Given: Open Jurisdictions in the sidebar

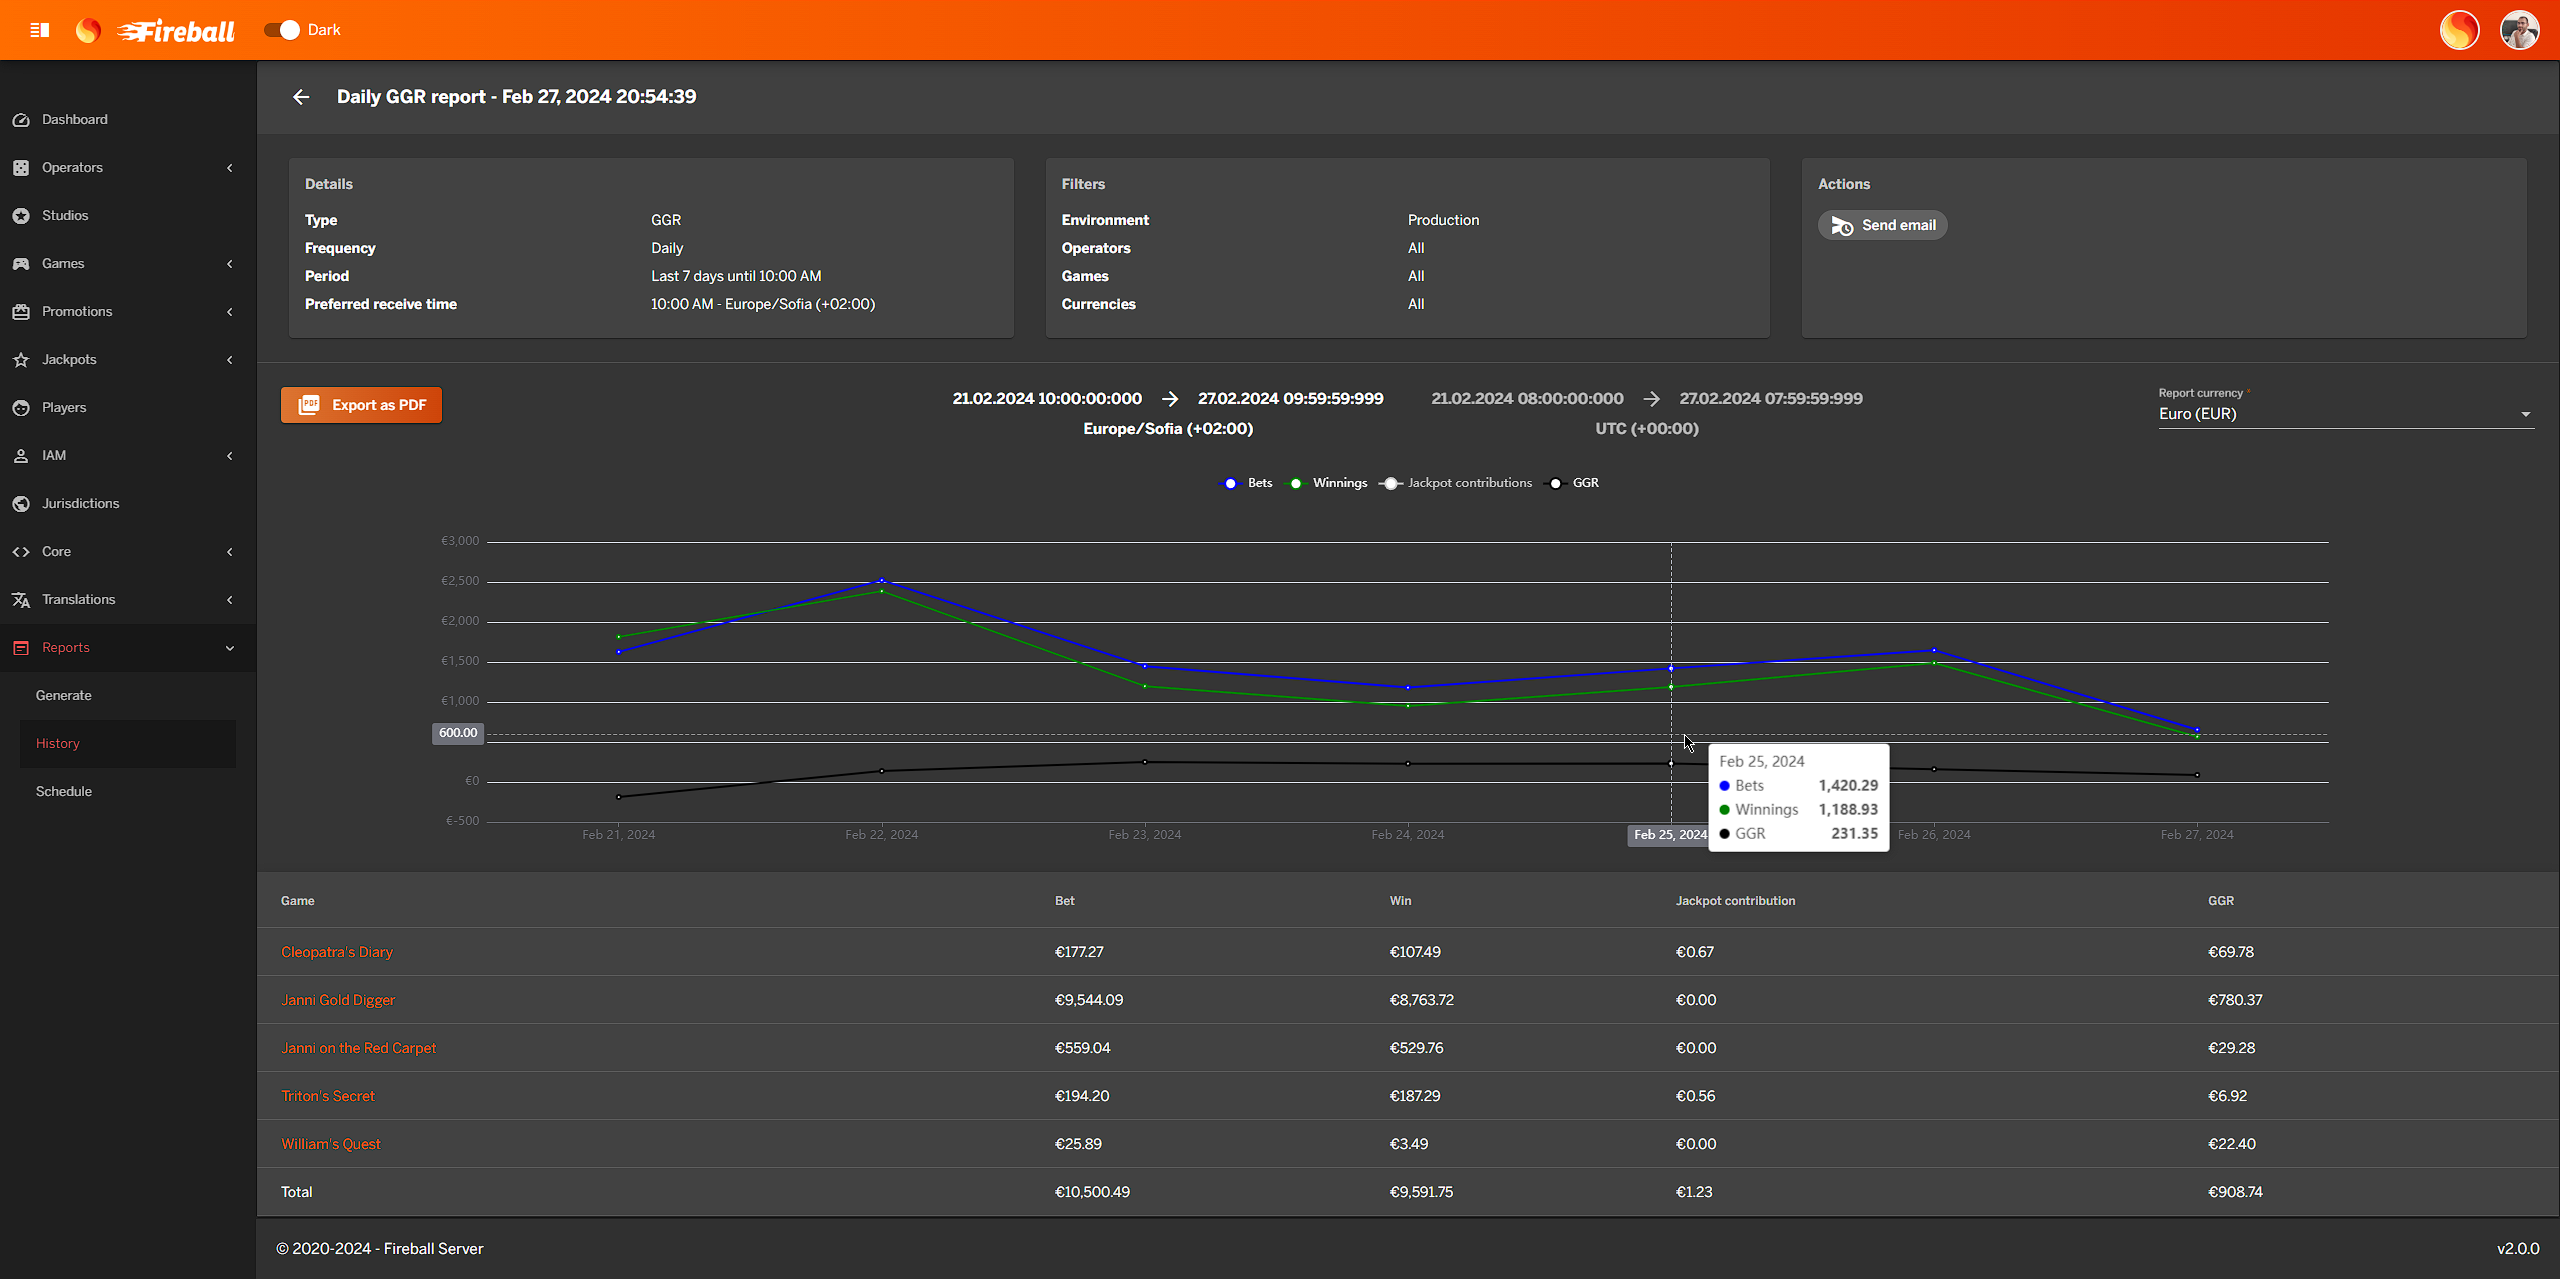Looking at the screenshot, I should (x=80, y=503).
